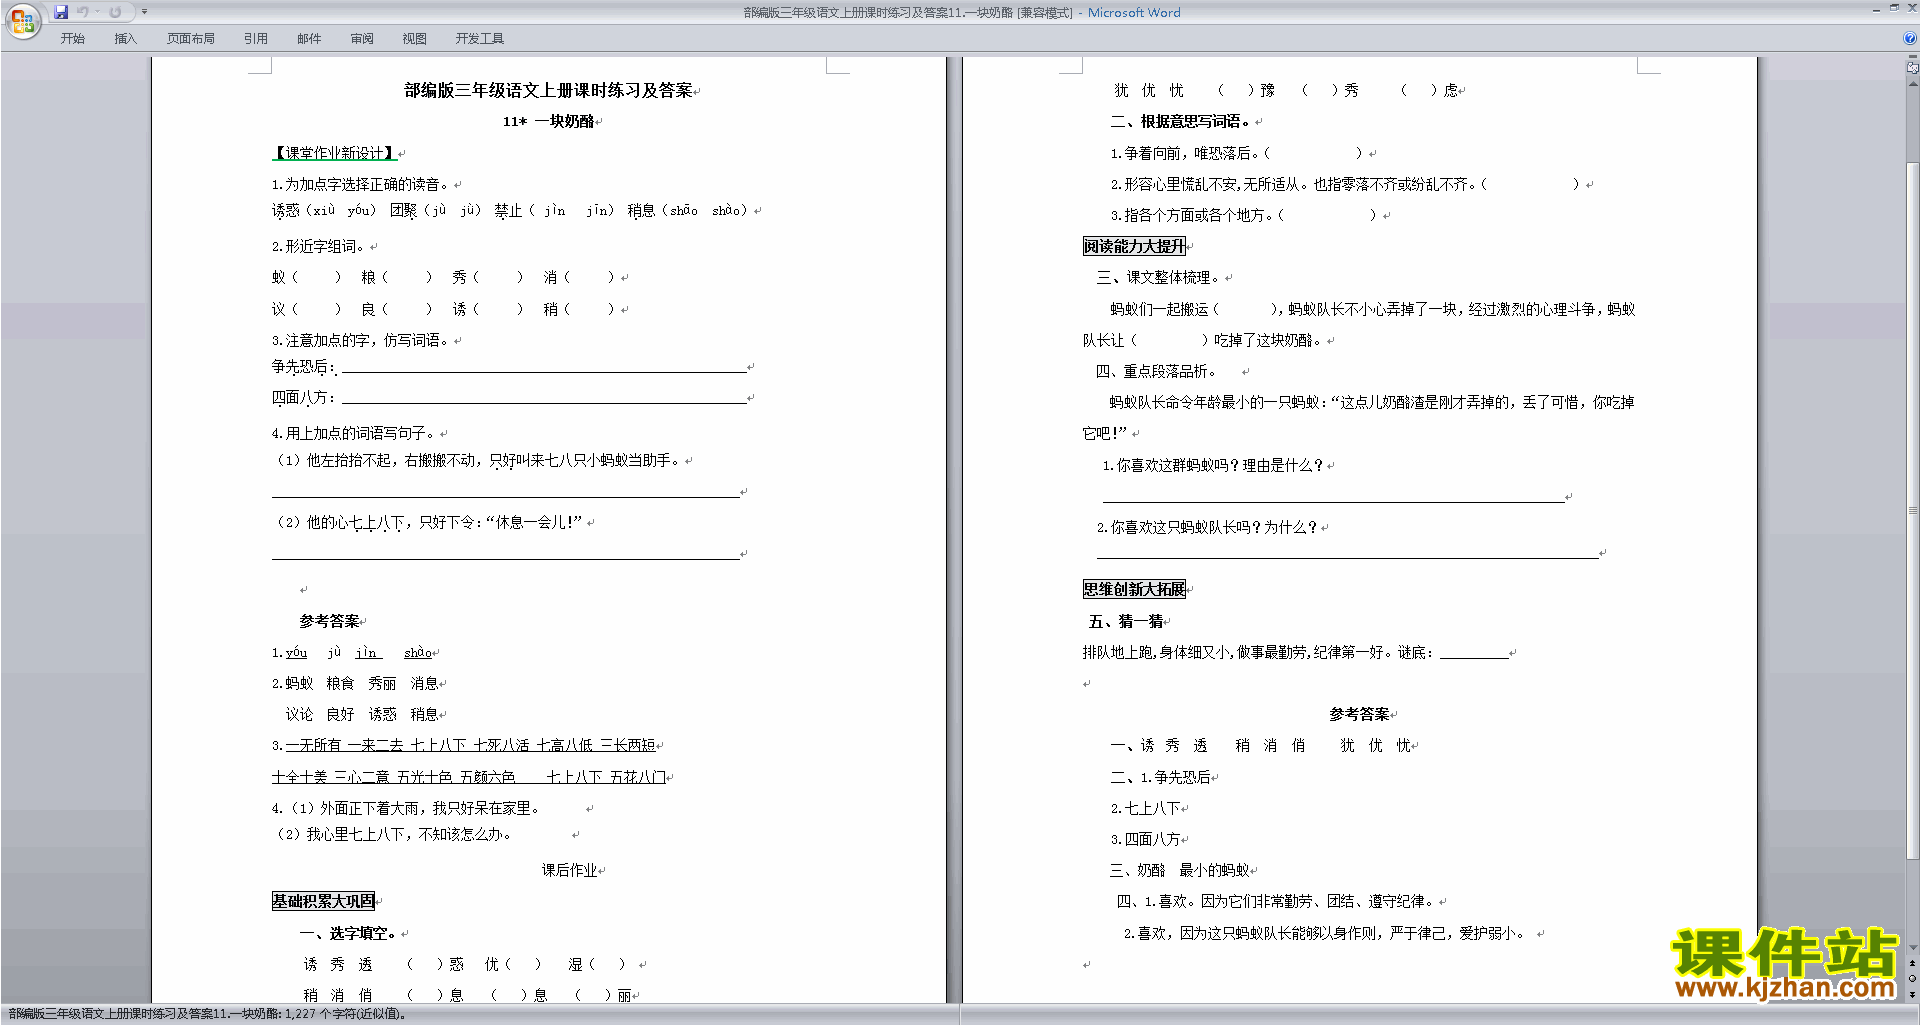Viewport: 1920px width, 1025px height.
Task: Click the Next Page double-arrow button
Action: pyautogui.click(x=1912, y=994)
